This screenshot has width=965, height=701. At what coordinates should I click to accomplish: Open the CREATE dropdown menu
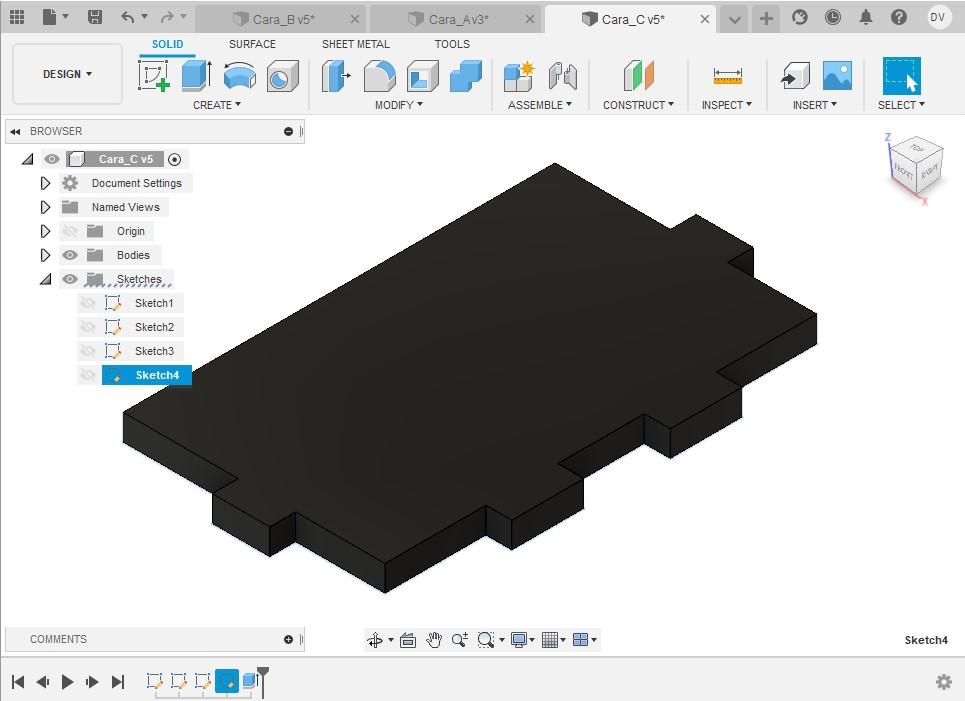pos(217,105)
